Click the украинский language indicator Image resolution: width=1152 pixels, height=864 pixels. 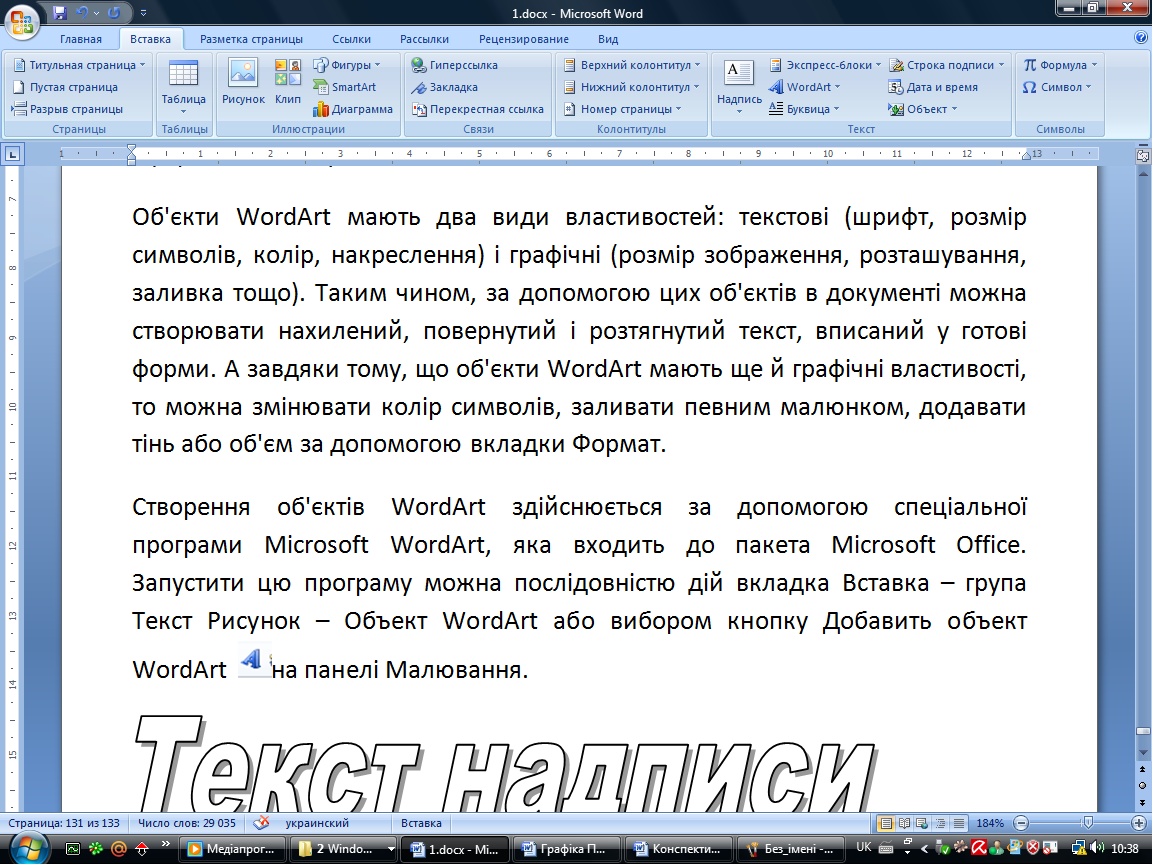pyautogui.click(x=317, y=823)
